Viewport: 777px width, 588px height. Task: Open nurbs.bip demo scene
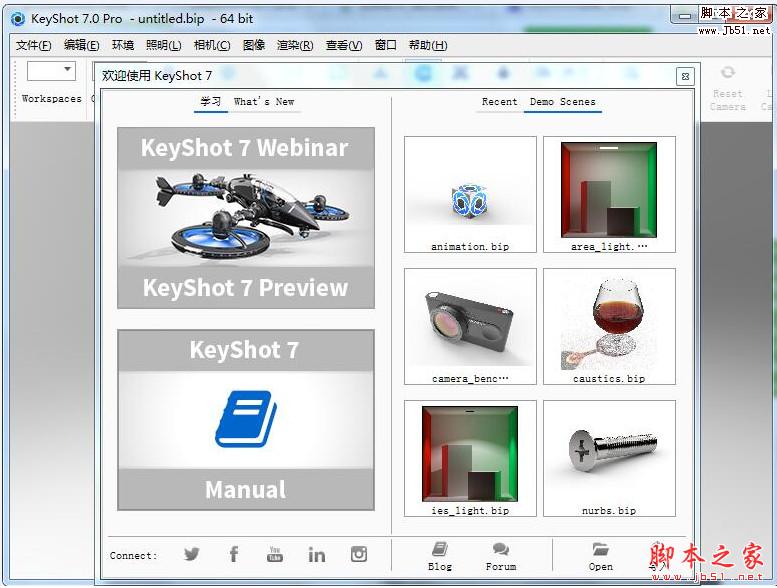click(609, 459)
